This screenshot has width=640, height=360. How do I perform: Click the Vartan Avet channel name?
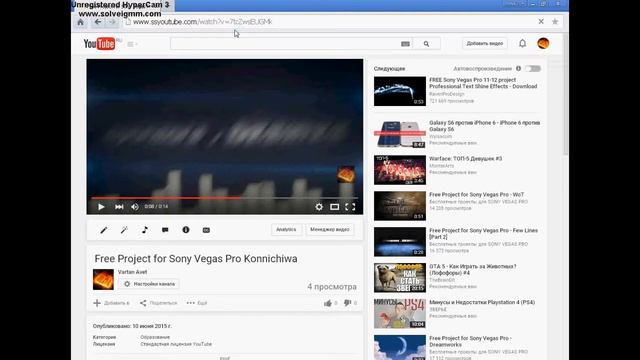tap(132, 272)
